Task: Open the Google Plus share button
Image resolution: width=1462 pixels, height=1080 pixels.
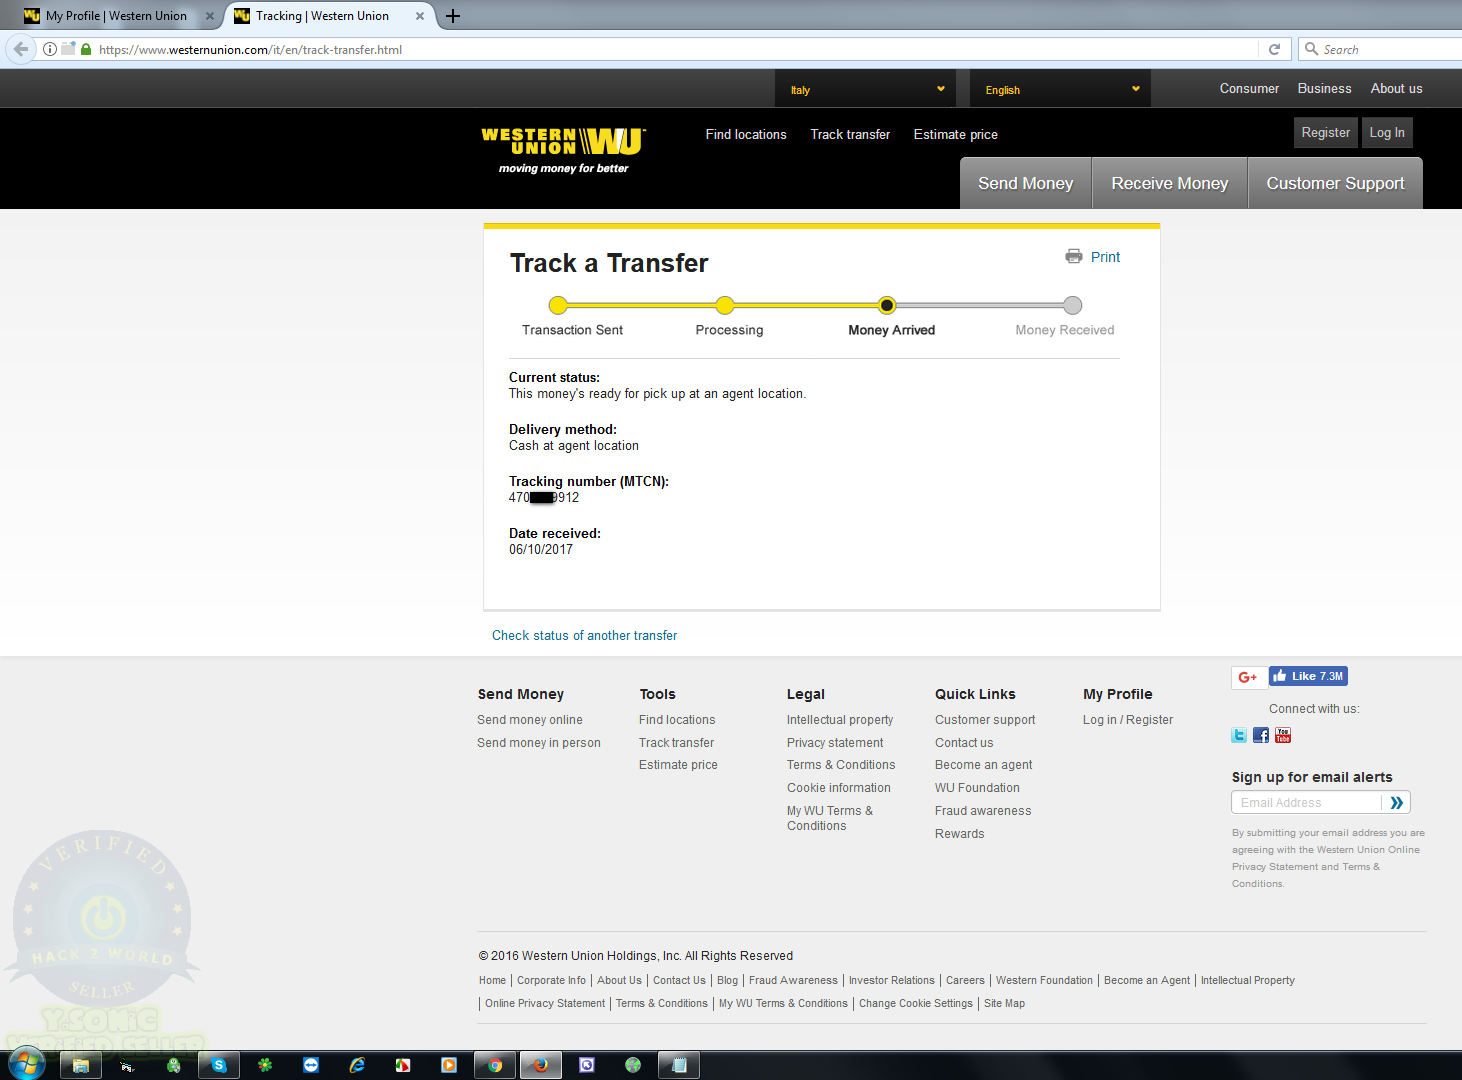Action: tap(1249, 677)
